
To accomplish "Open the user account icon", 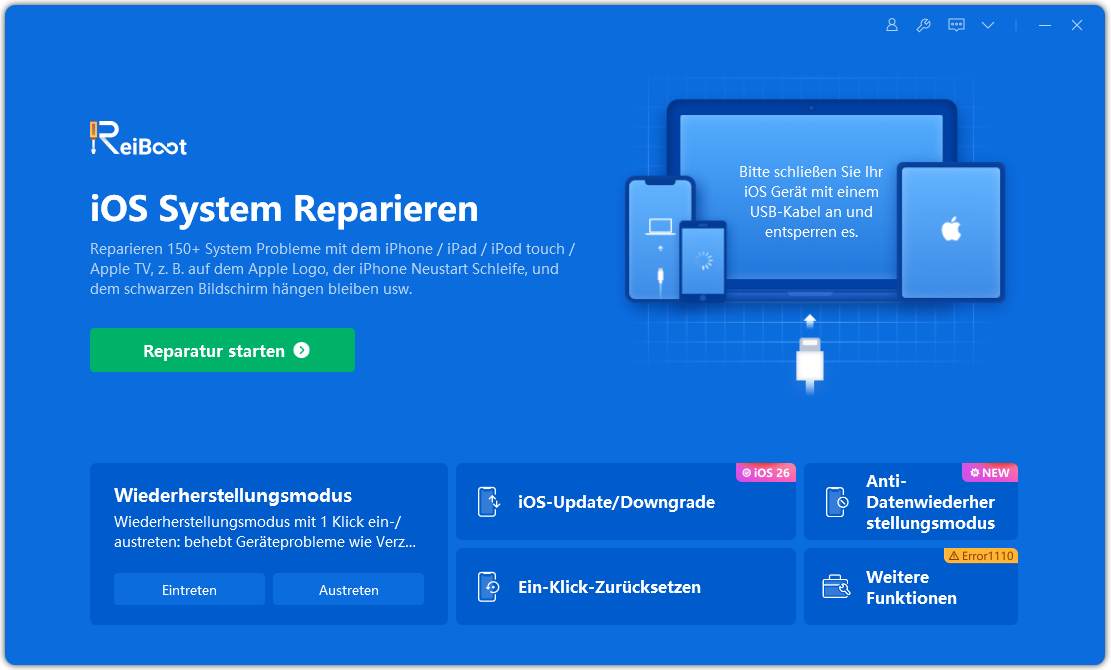I will coord(891,25).
